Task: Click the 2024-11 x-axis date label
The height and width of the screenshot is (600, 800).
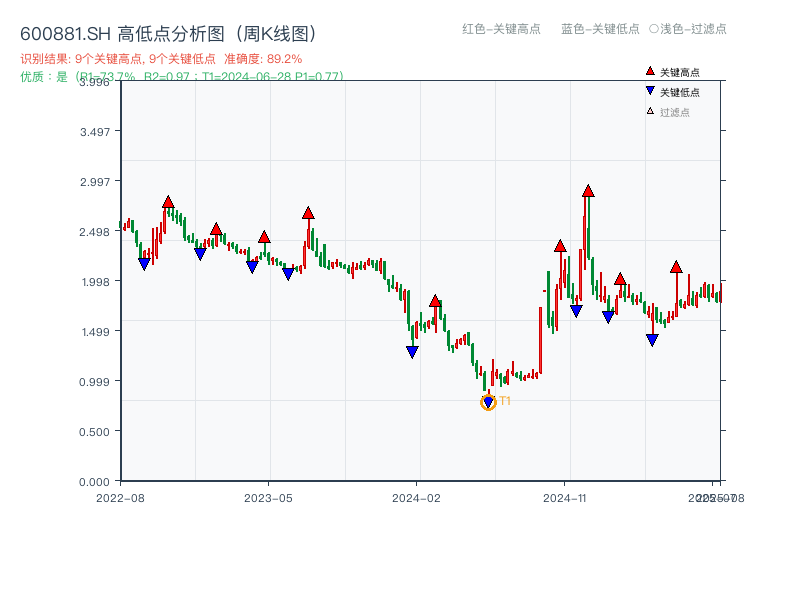Action: click(565, 497)
